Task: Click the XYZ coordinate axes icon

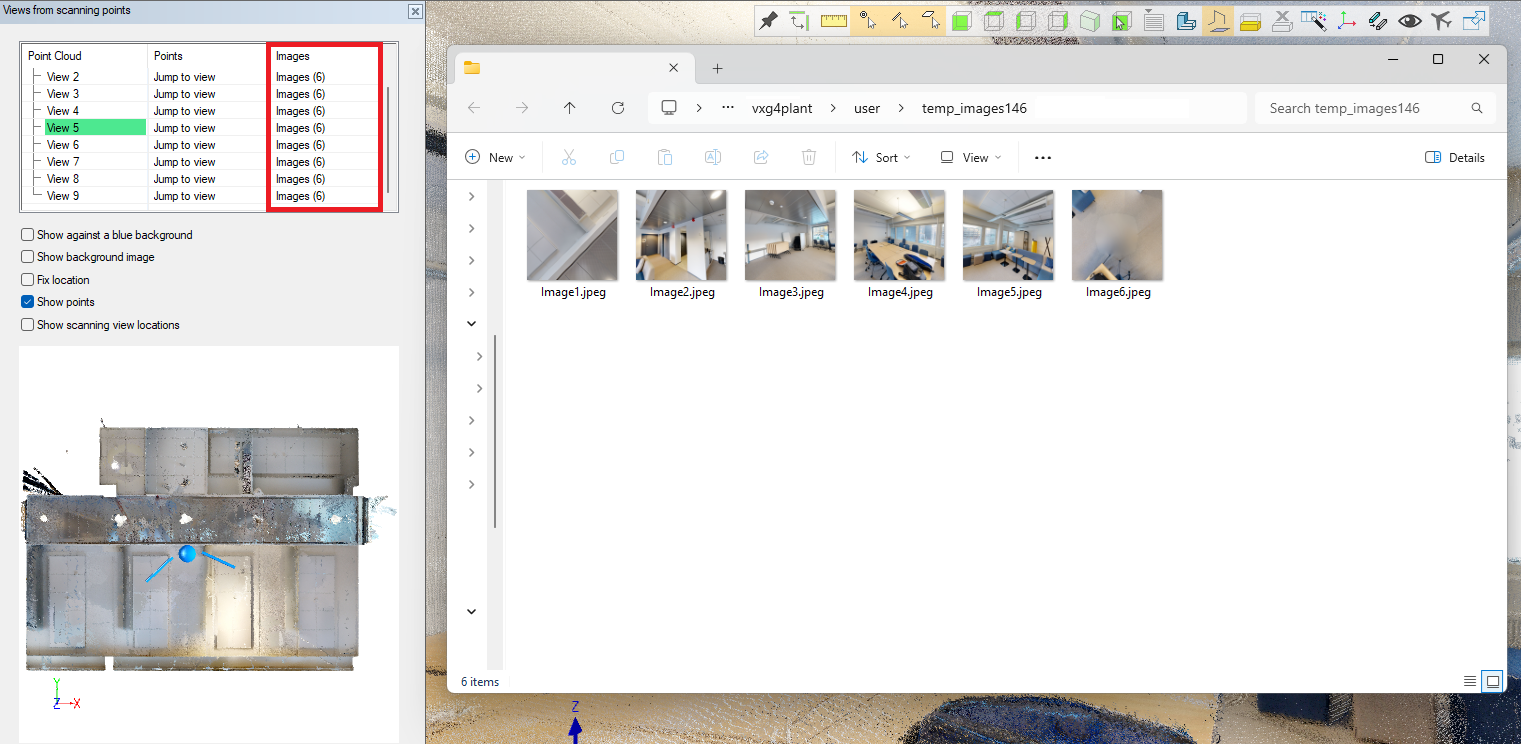Action: tap(1347, 21)
